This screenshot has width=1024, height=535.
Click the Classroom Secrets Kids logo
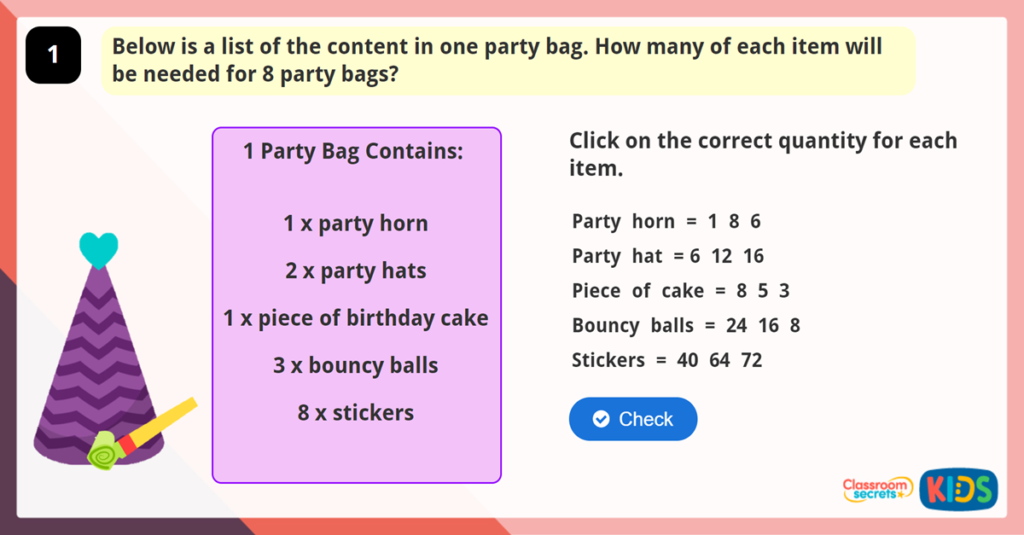(x=919, y=488)
